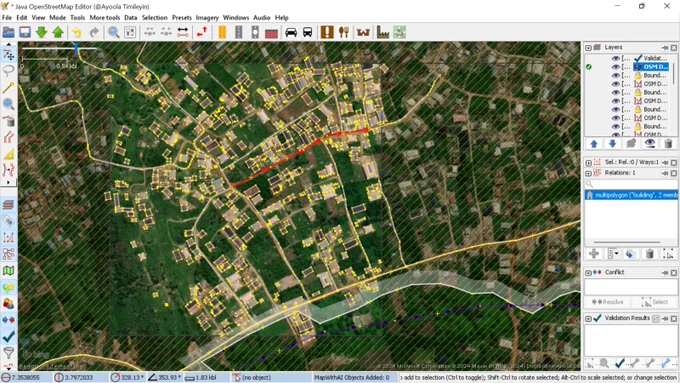Expand the Selection panel
Image resolution: width=680 pixels, height=383 pixels.
[588, 163]
